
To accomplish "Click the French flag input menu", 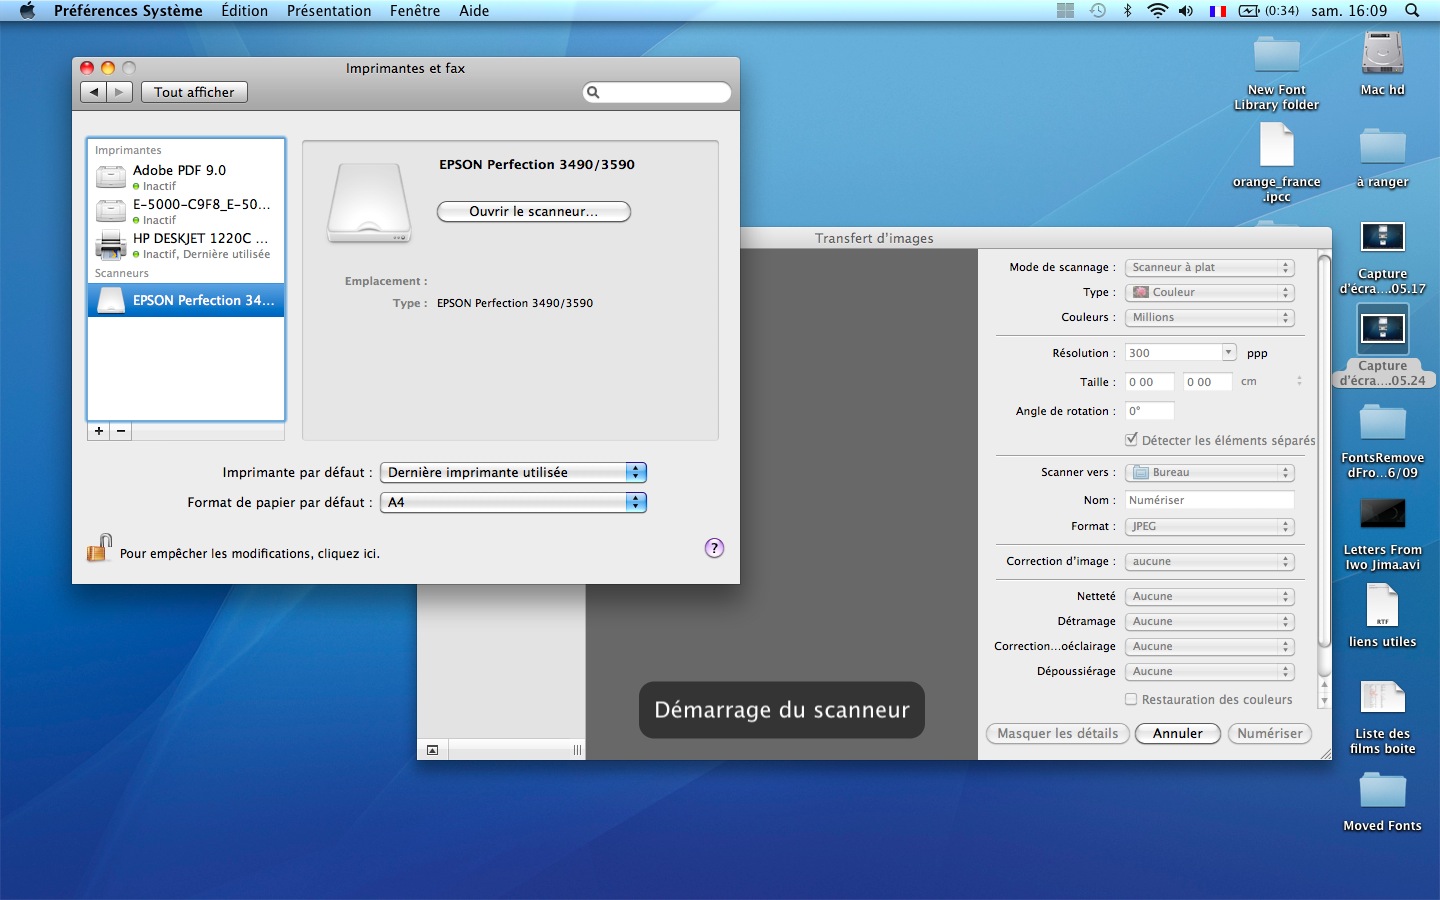I will point(1217,11).
